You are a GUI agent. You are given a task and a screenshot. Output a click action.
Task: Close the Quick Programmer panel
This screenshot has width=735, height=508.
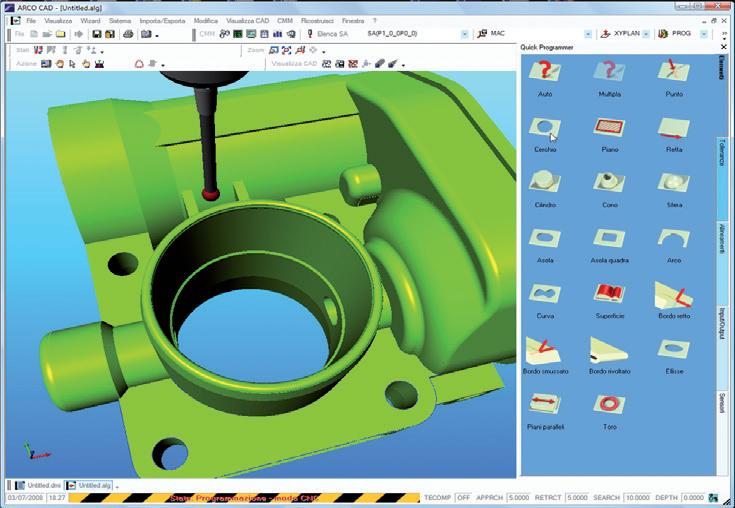(723, 47)
